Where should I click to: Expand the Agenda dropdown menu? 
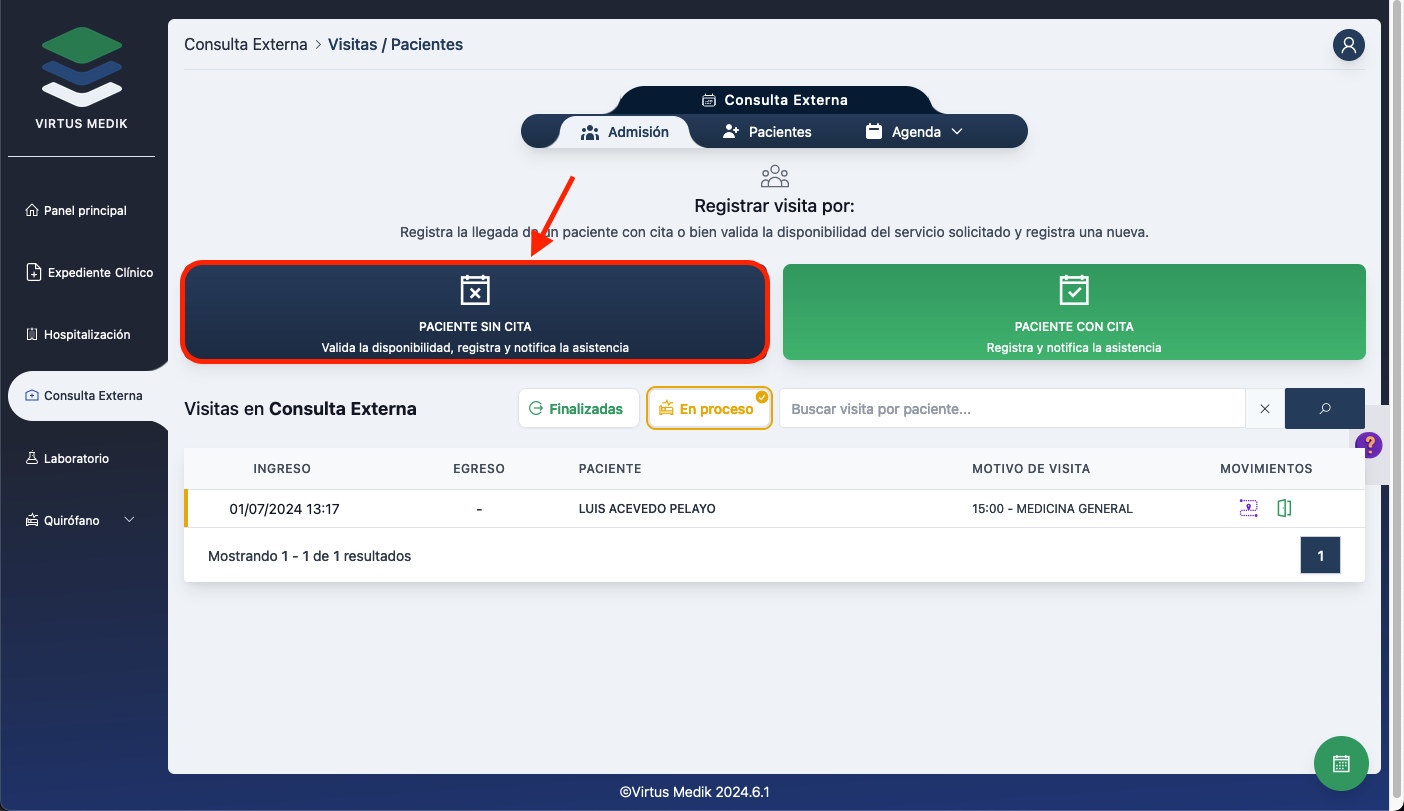coord(914,132)
